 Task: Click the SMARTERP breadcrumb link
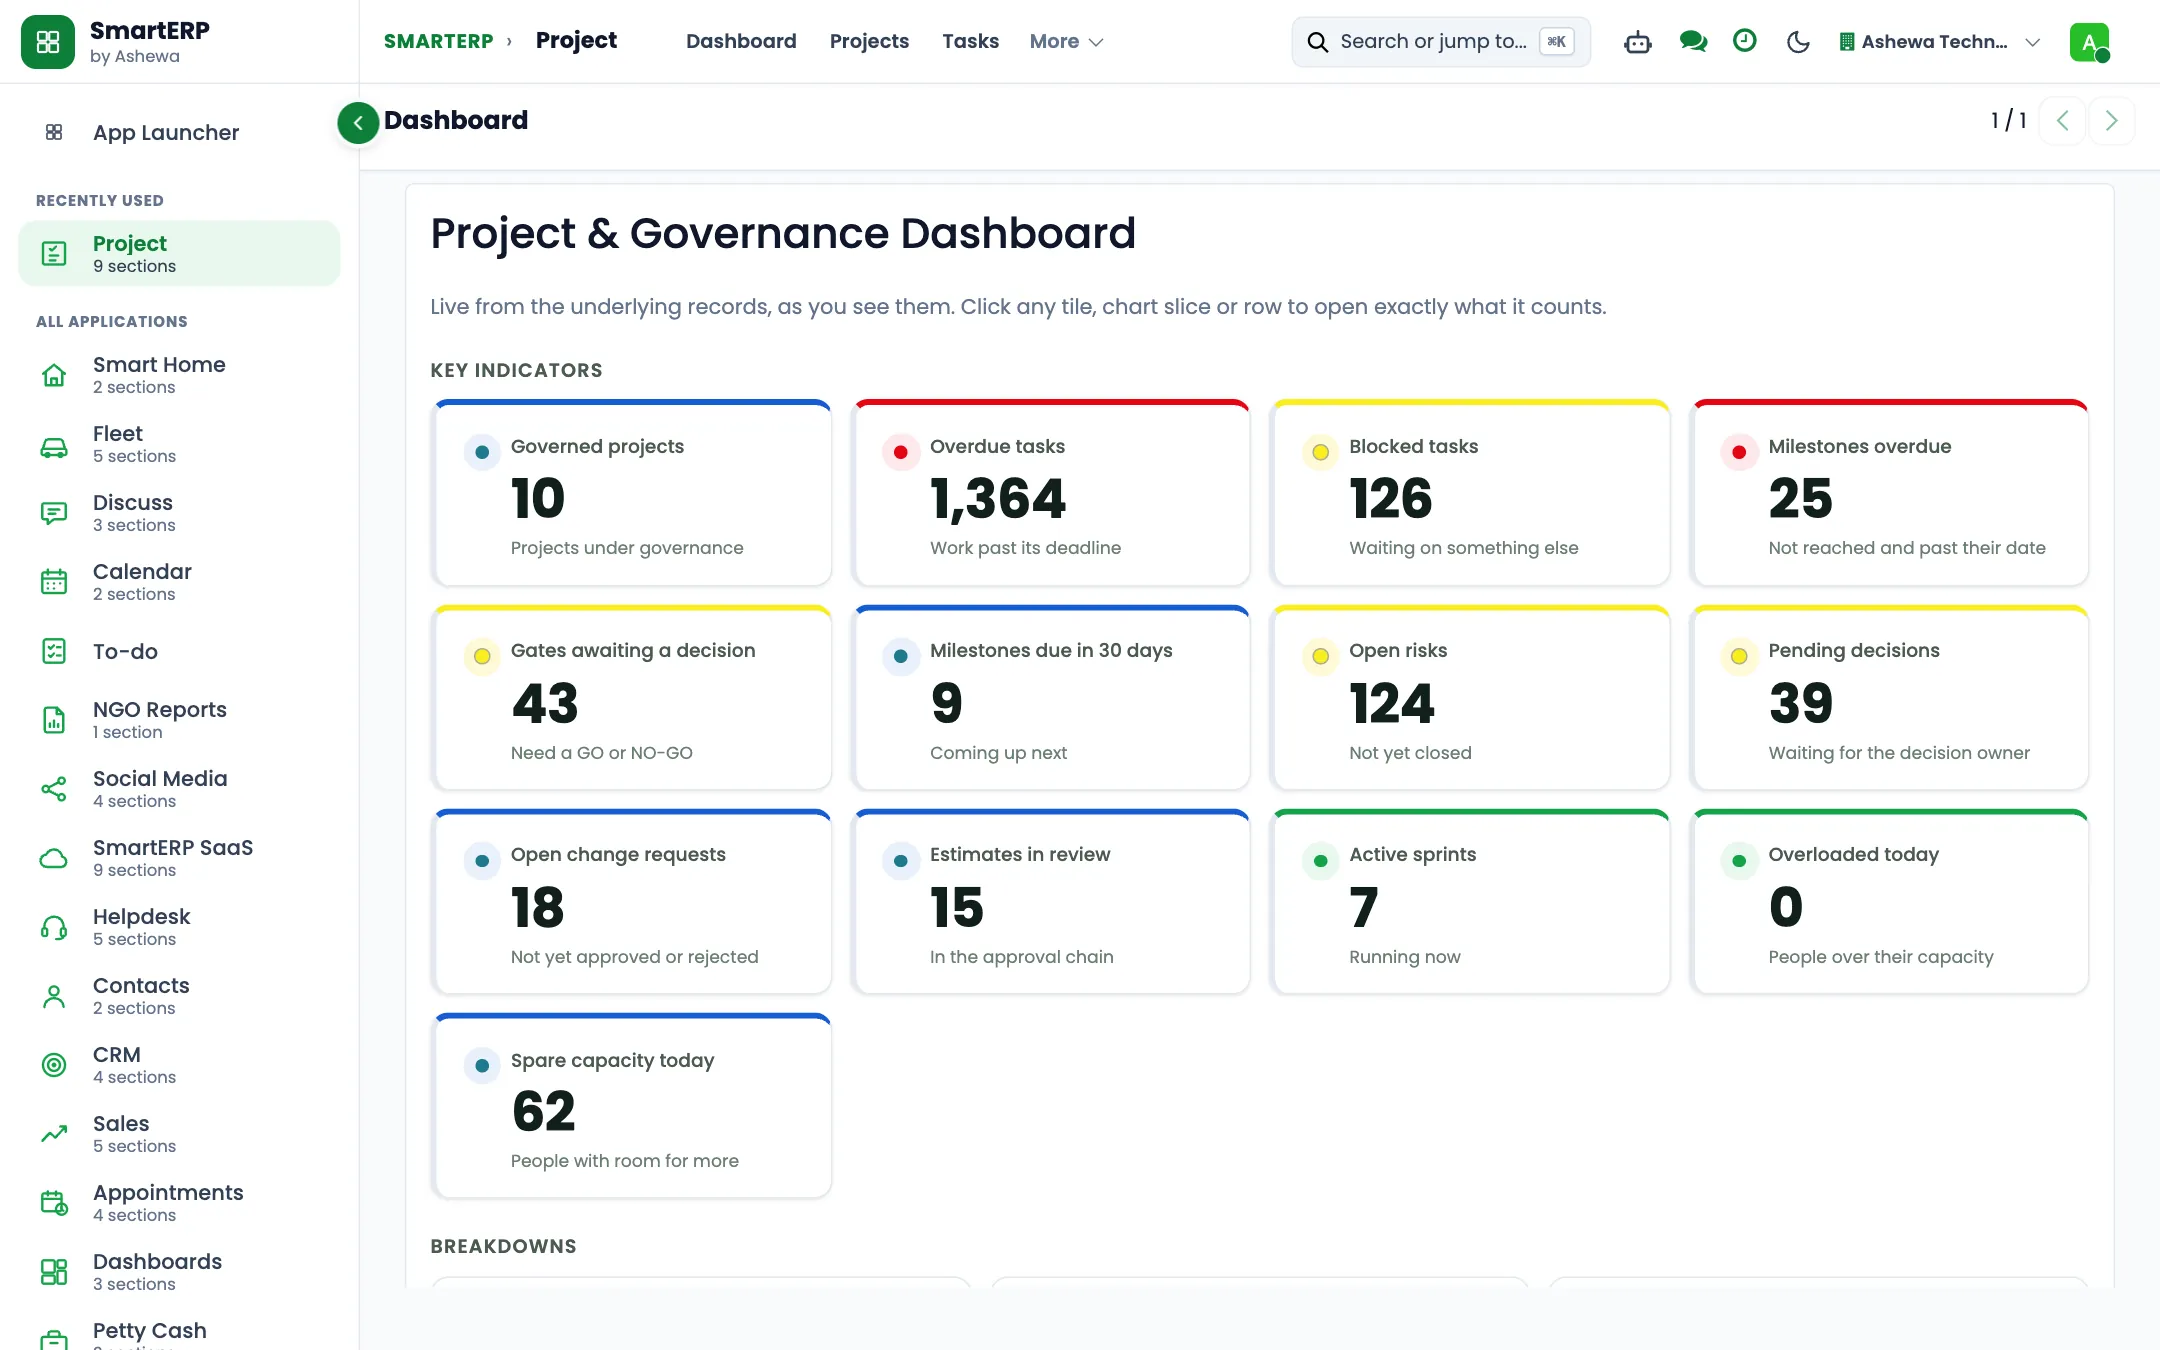pos(438,41)
